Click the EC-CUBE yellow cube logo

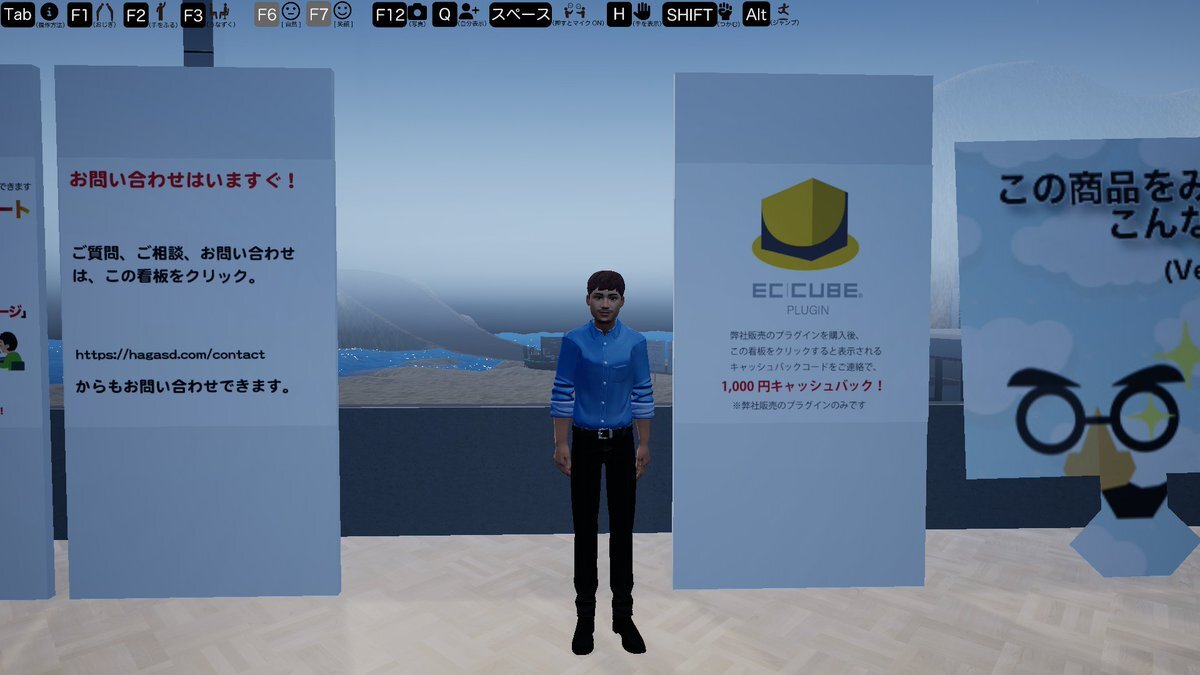click(x=806, y=223)
